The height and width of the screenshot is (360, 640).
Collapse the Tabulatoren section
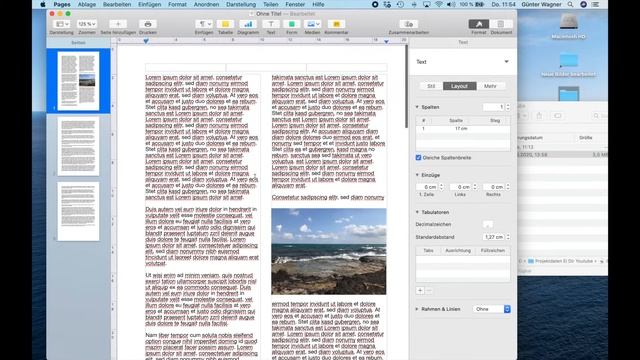(x=417, y=212)
